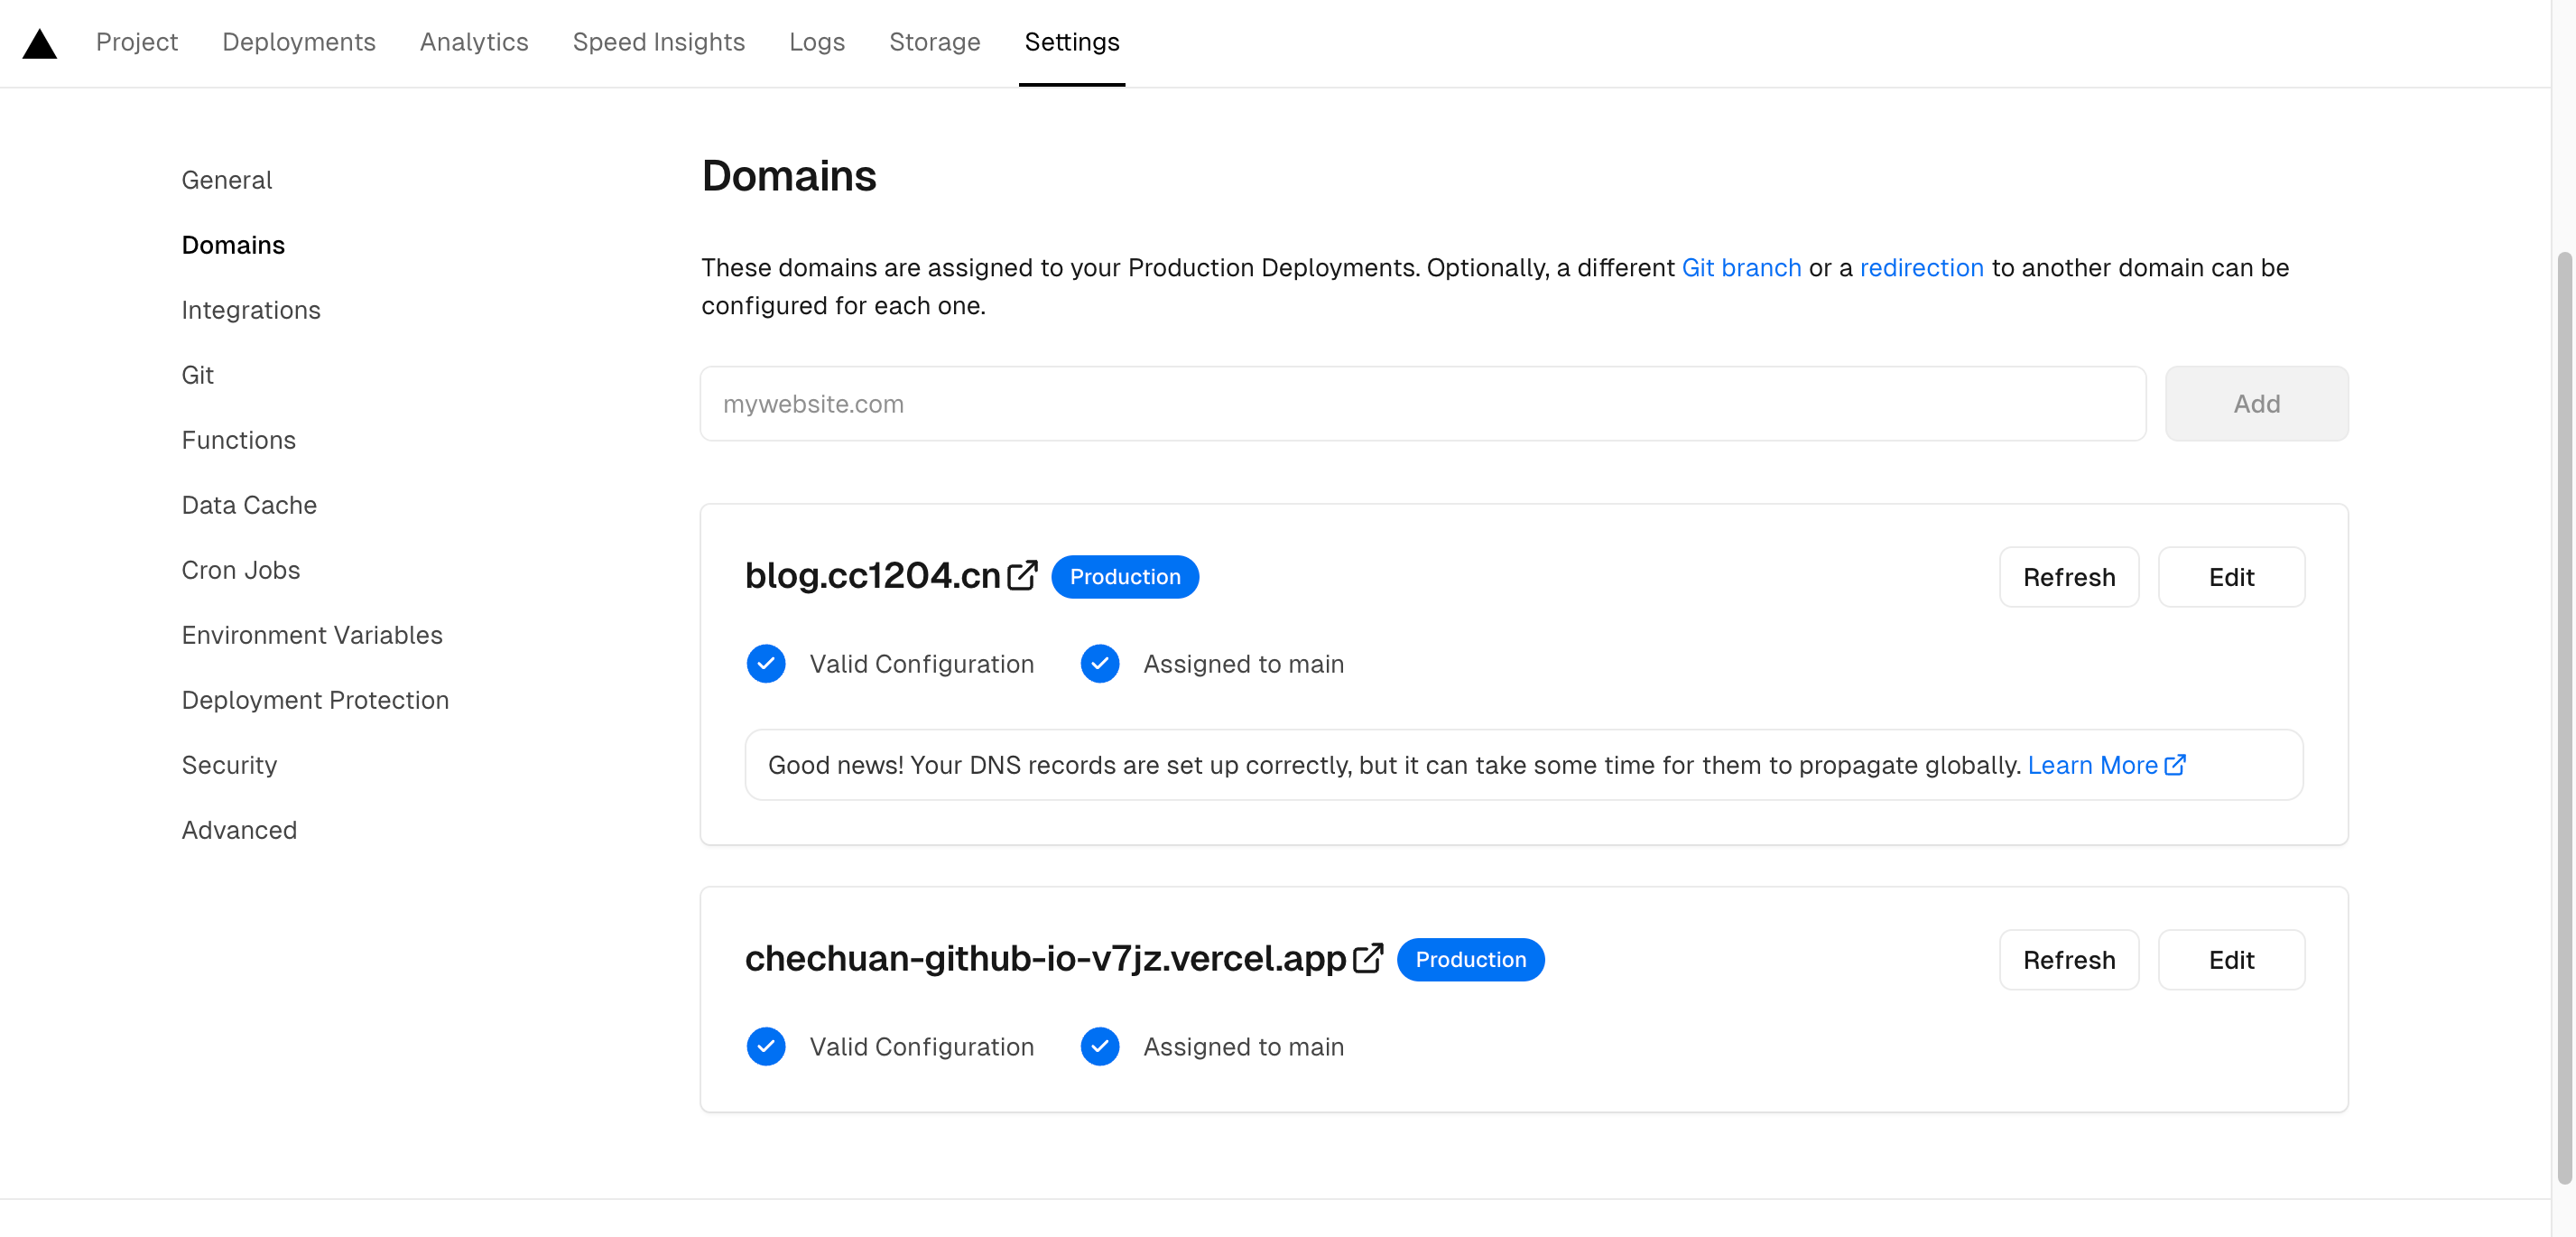Click 'Assigned to main' text under vercel.app domain

click(1243, 1047)
